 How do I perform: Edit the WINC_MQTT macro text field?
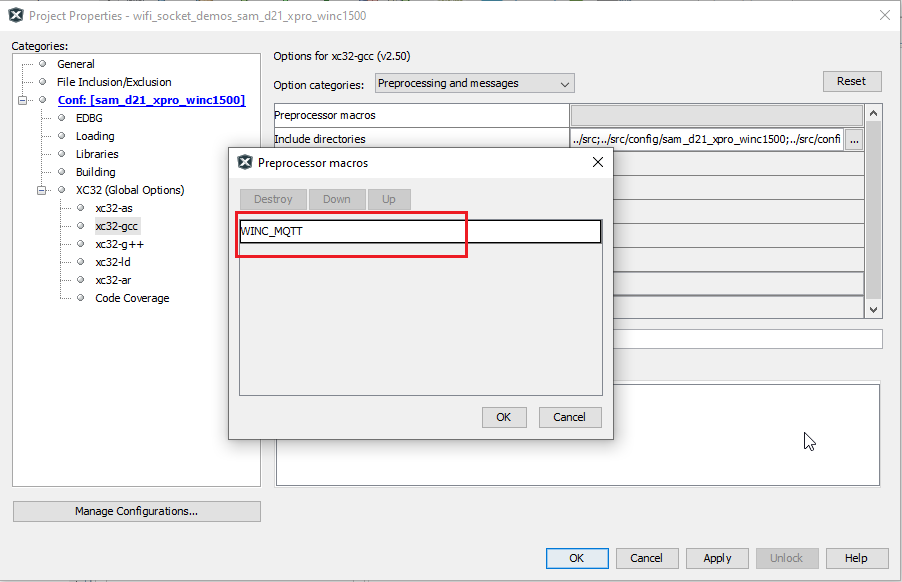(x=351, y=231)
